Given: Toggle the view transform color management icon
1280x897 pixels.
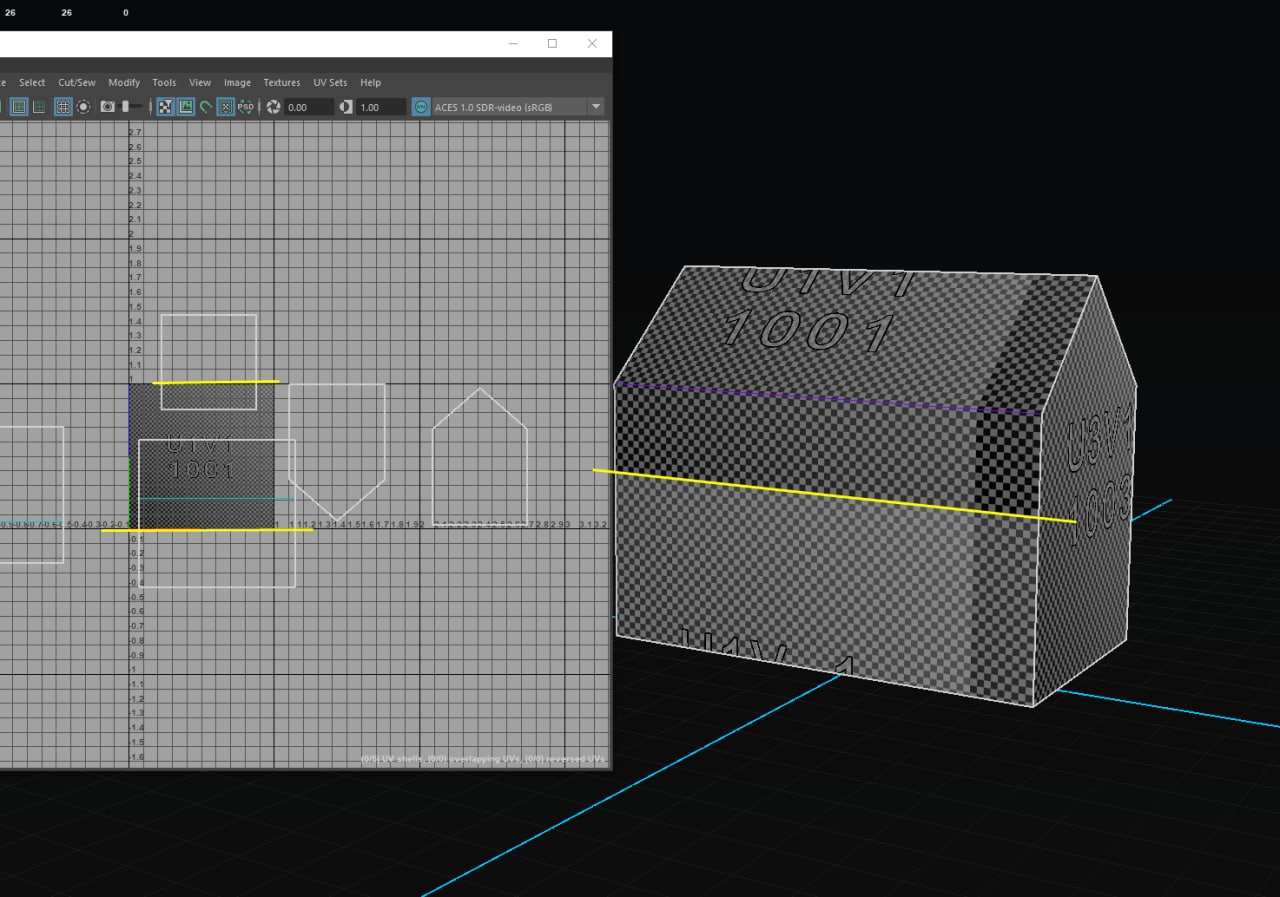Looking at the screenshot, I should click(x=421, y=106).
